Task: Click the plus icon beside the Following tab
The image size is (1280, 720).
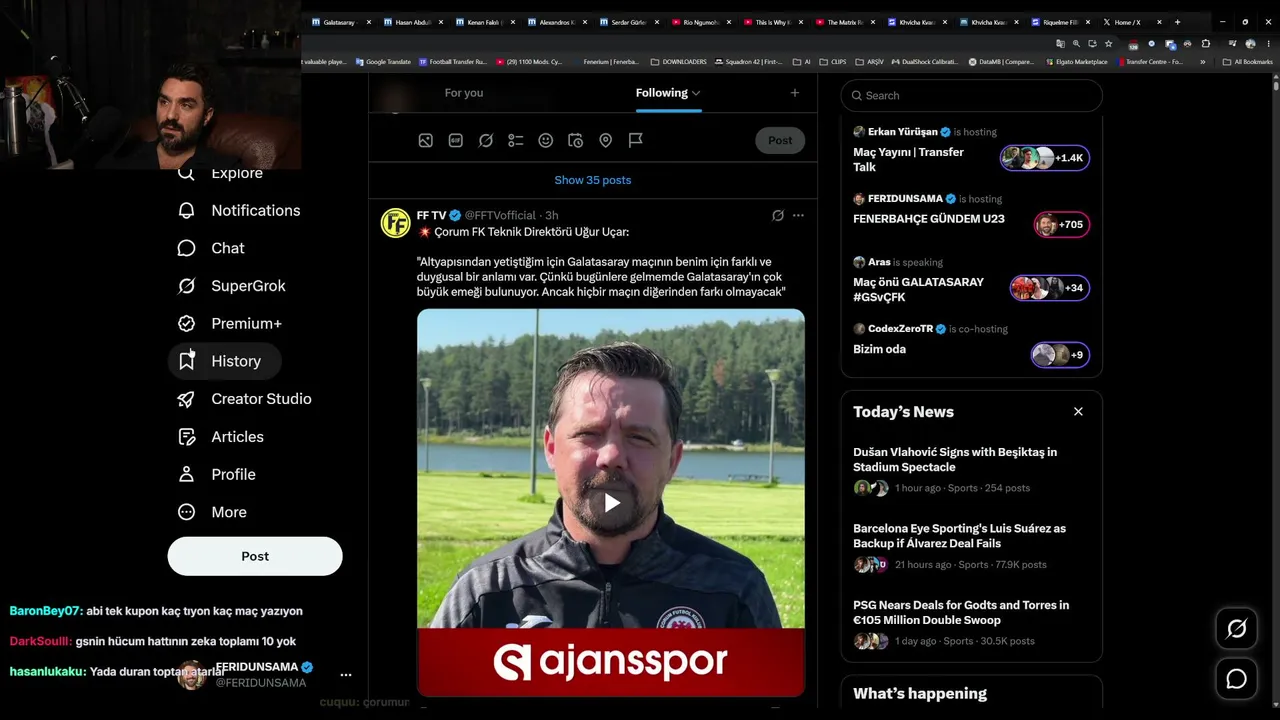Action: [795, 93]
